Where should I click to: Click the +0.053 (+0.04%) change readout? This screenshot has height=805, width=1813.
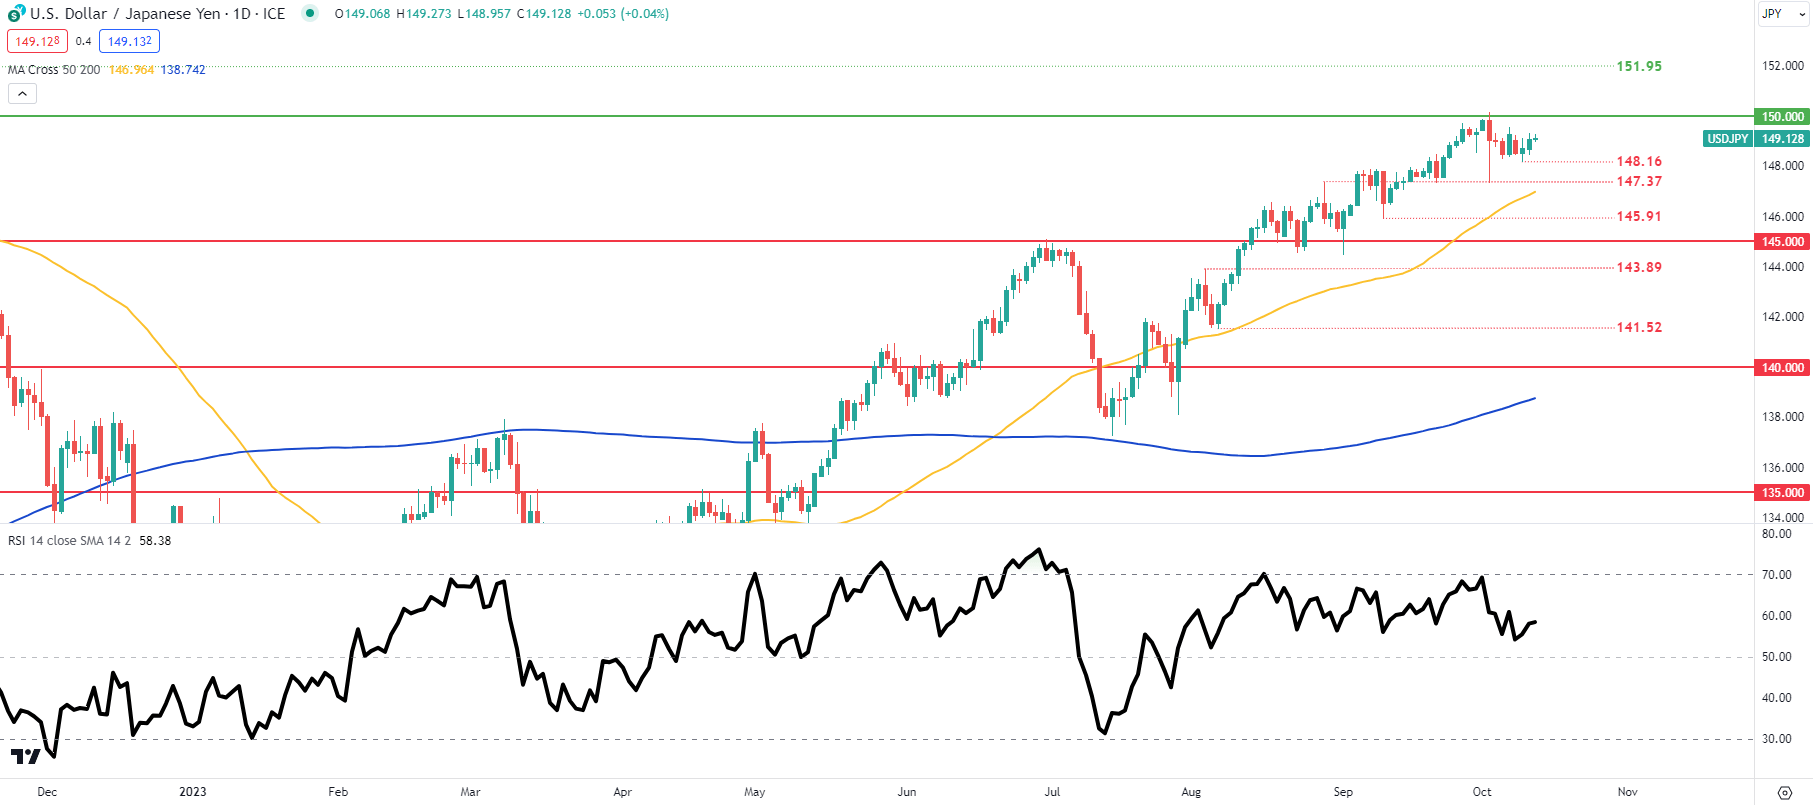[x=623, y=14]
